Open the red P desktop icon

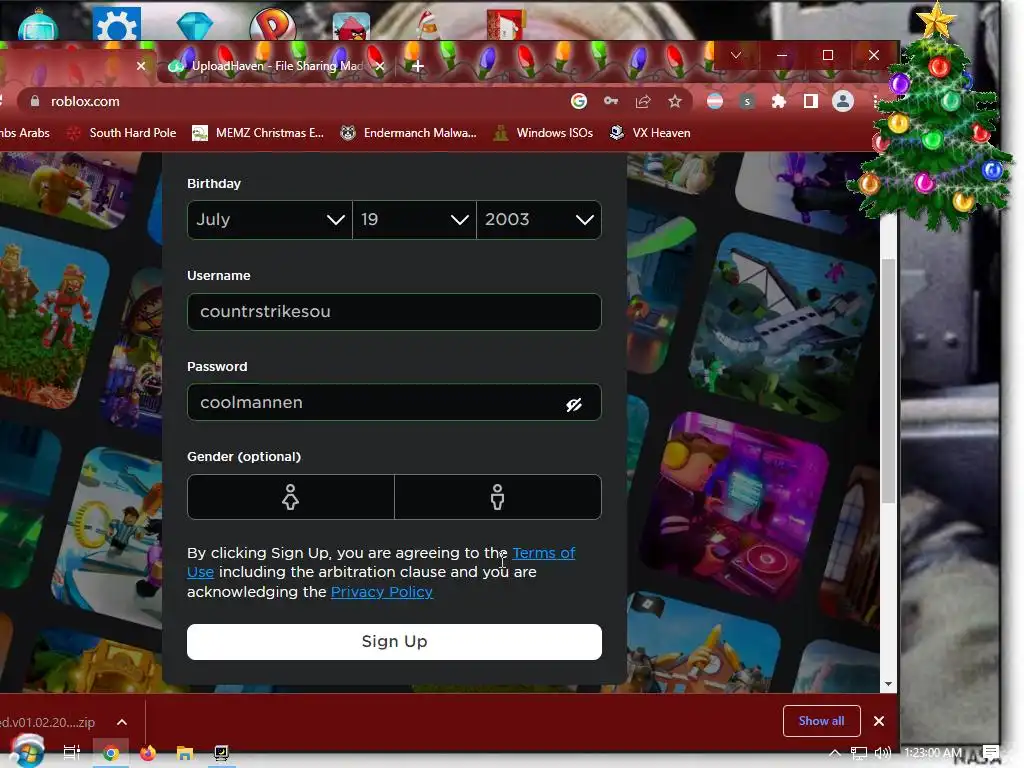[x=273, y=26]
